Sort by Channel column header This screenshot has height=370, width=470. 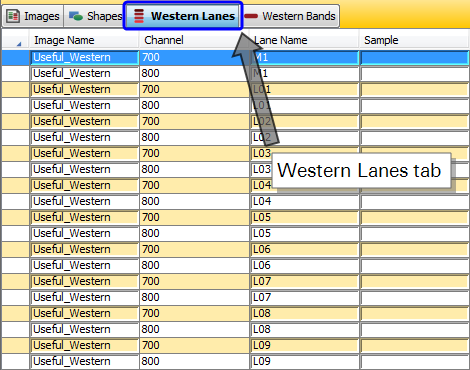(194, 40)
